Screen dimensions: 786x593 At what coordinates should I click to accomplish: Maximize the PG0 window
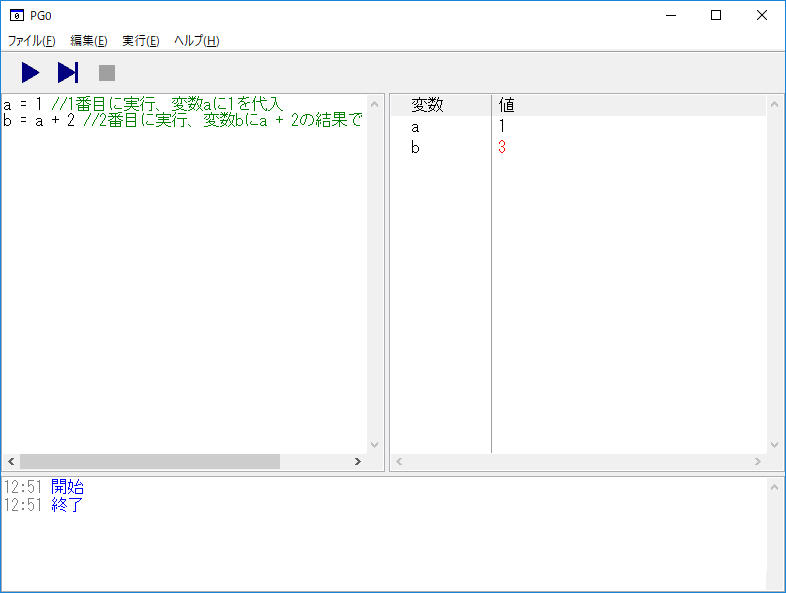point(716,16)
